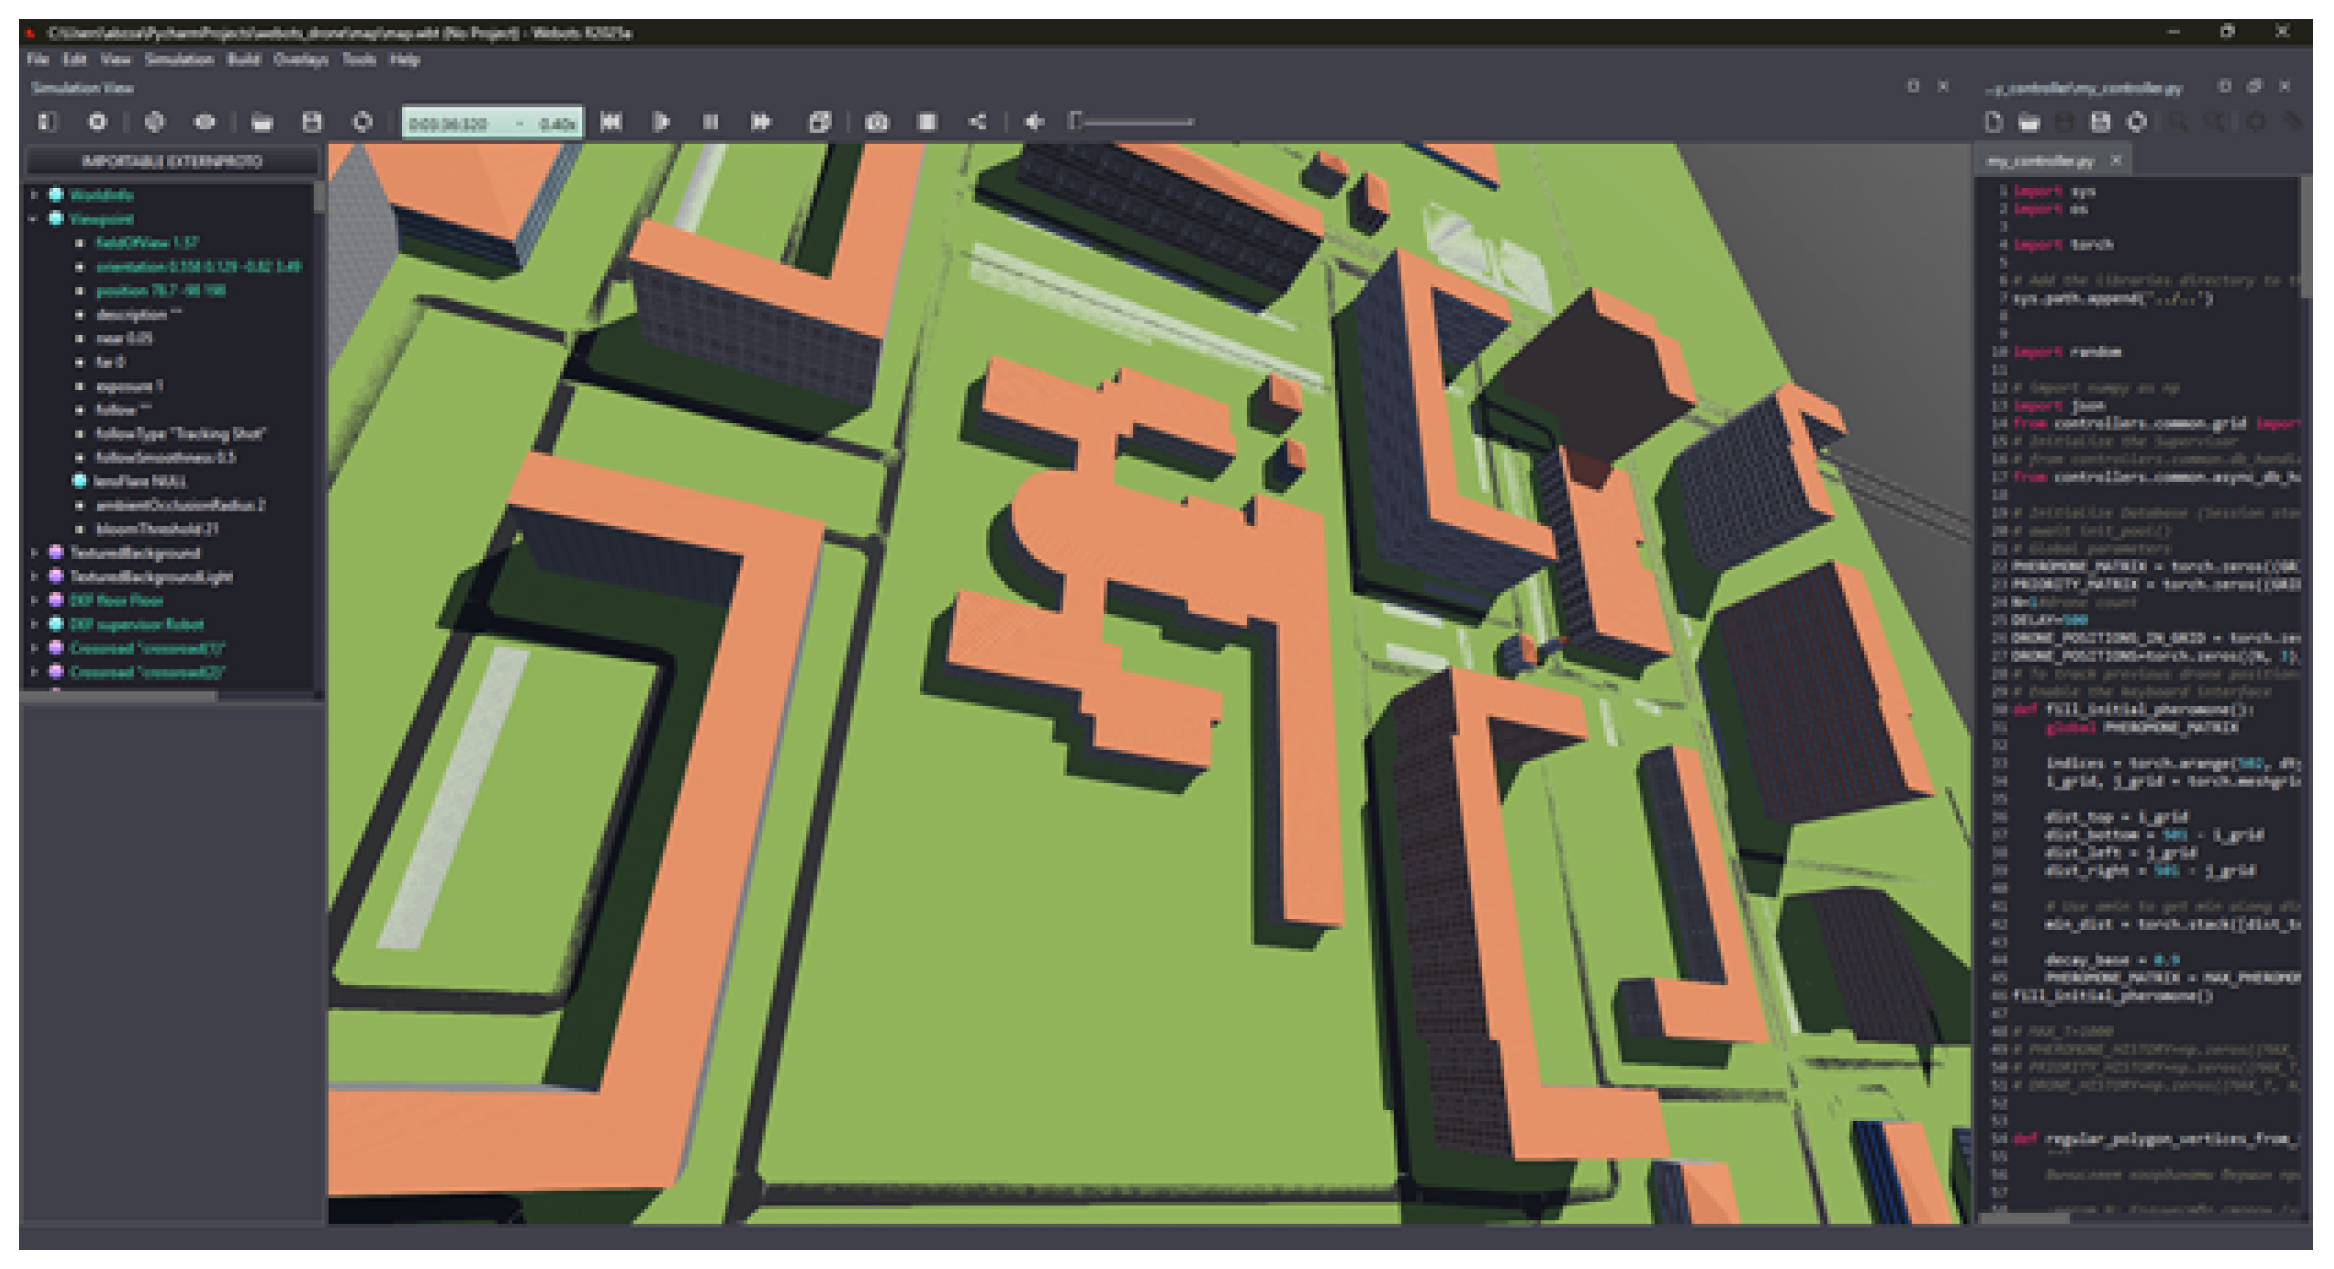
Task: Take a screenshot with camera icon
Action: coord(877,122)
